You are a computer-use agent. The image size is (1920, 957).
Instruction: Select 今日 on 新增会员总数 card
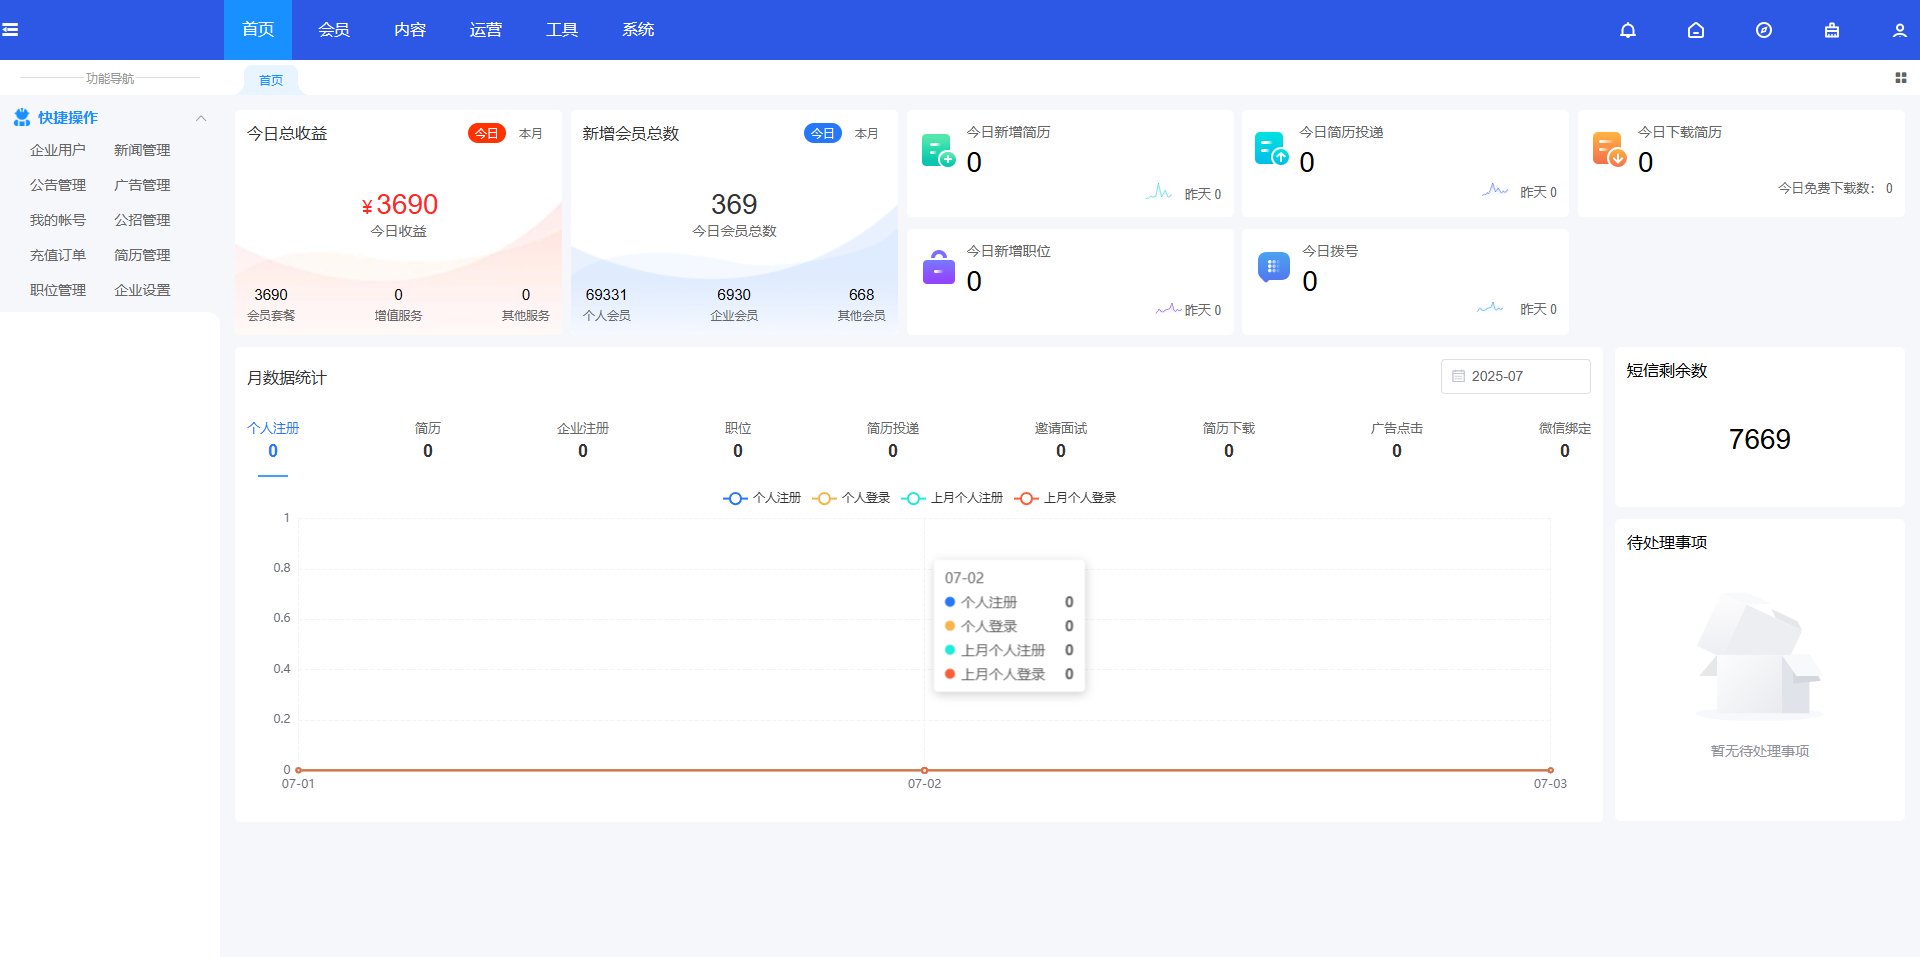click(x=822, y=134)
